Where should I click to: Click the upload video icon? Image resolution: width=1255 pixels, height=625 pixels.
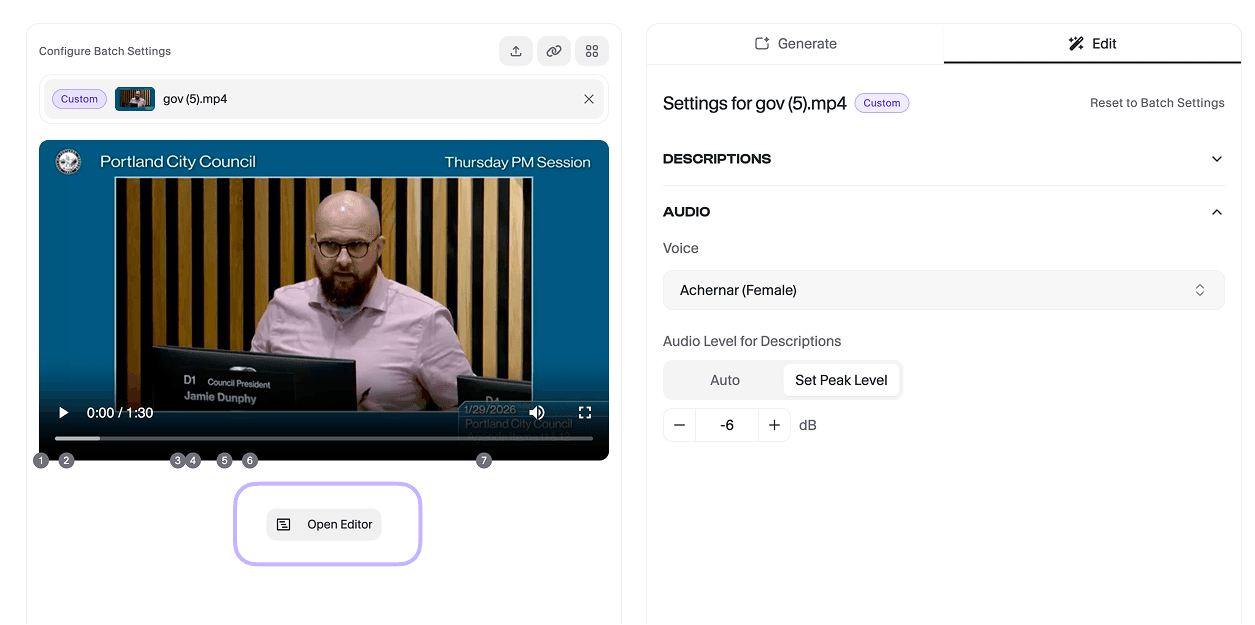[516, 50]
